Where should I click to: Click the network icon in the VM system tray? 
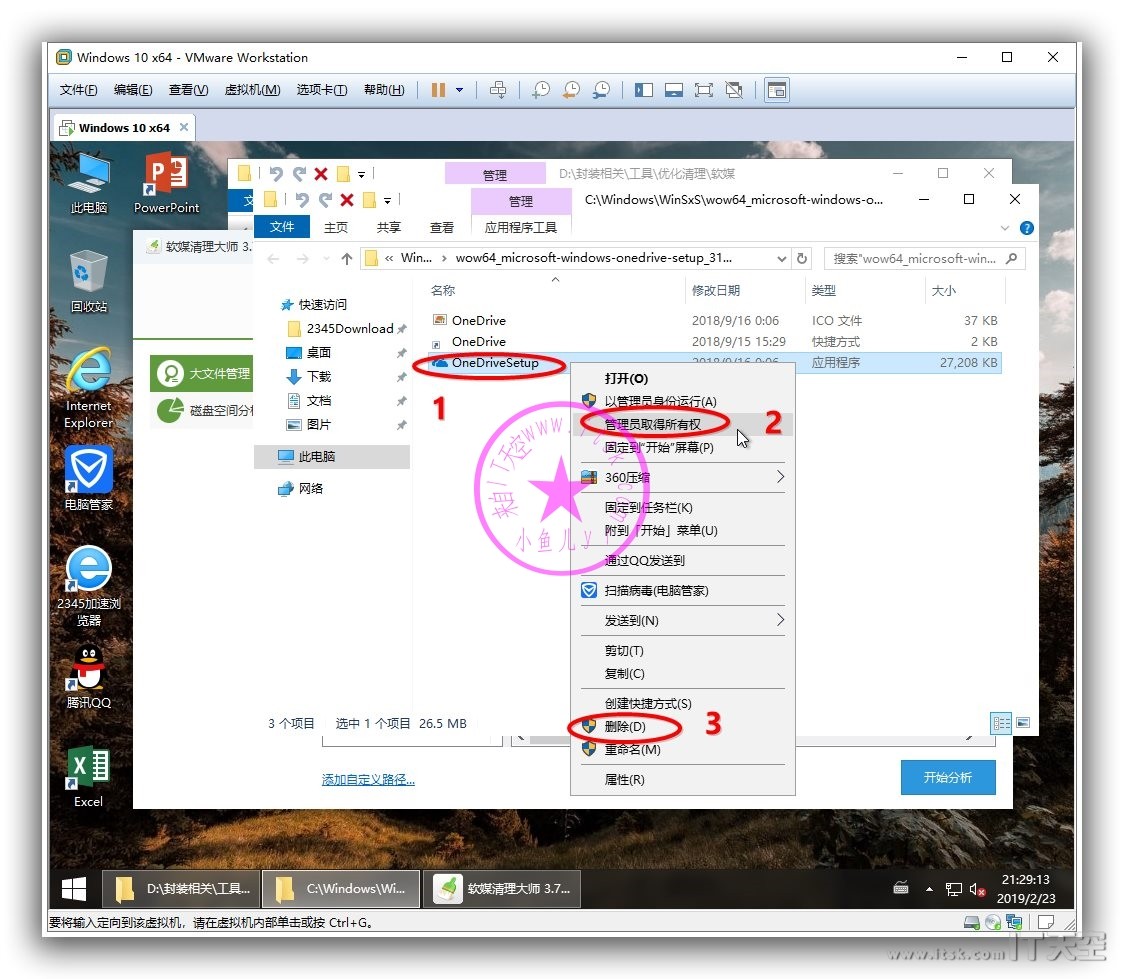[x=953, y=889]
